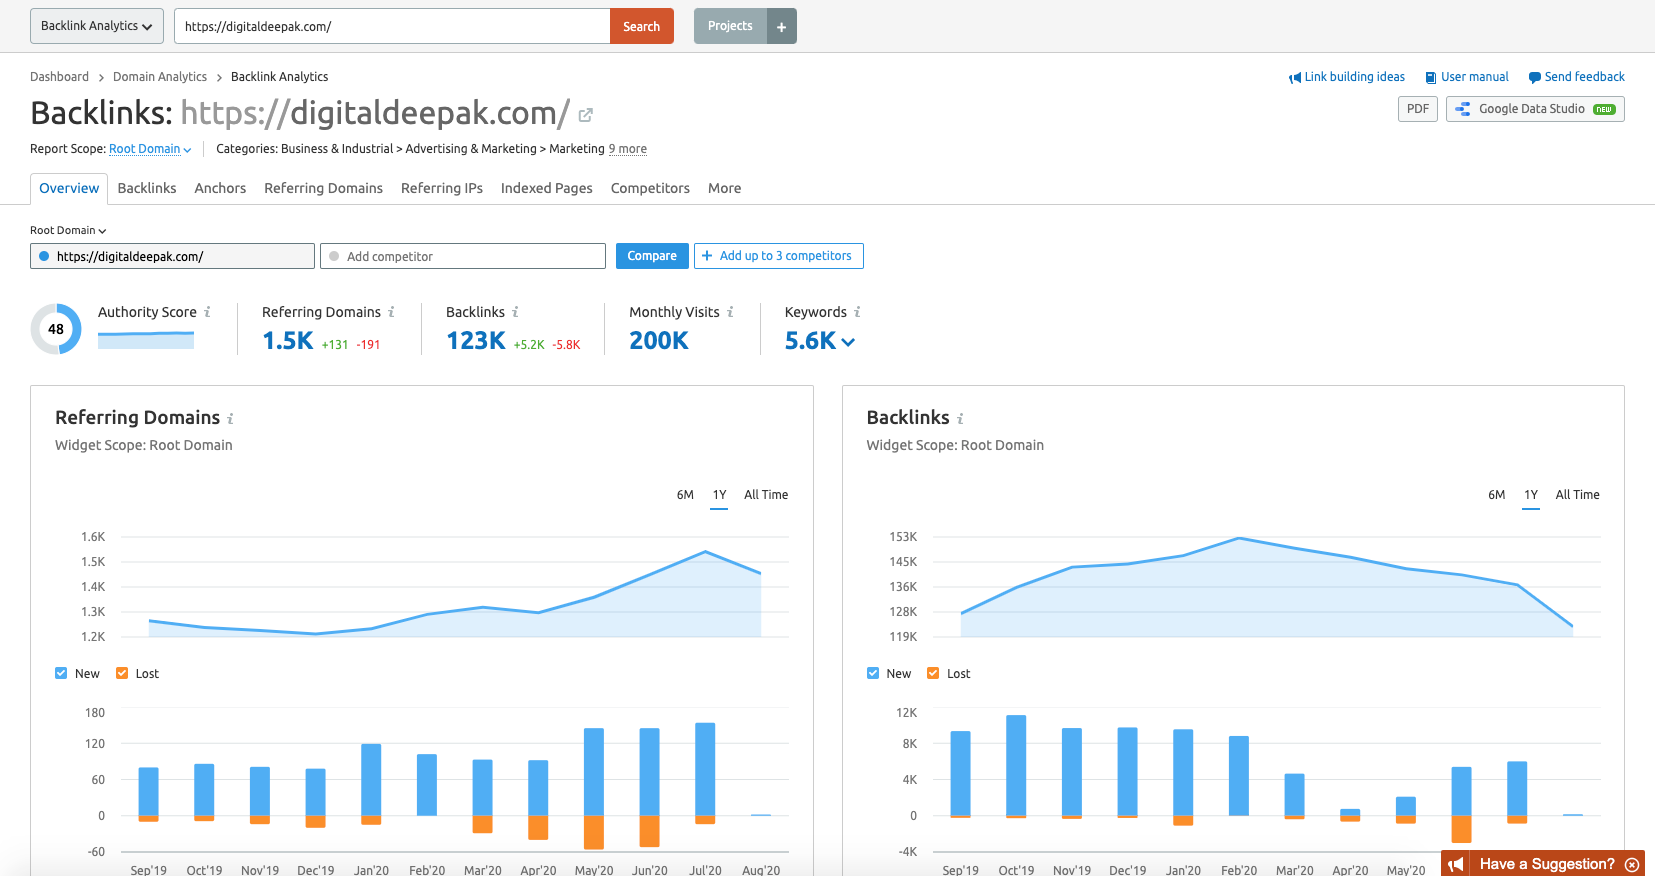Click the Link building ideas megaphone icon
This screenshot has width=1655, height=876.
pyautogui.click(x=1295, y=77)
